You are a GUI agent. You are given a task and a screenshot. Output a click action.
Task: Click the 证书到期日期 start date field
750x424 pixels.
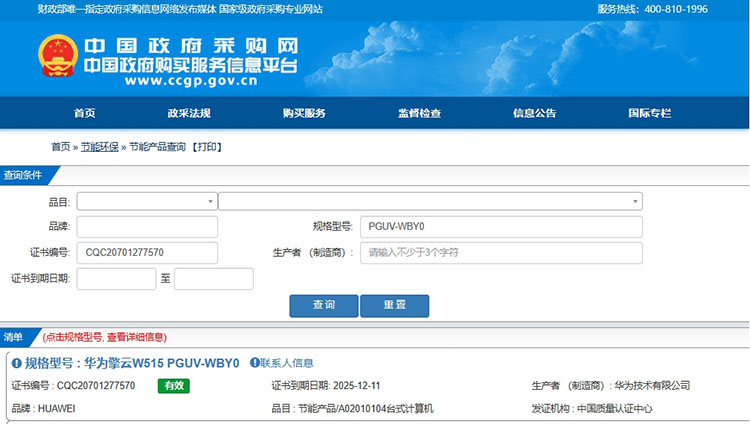click(x=116, y=279)
